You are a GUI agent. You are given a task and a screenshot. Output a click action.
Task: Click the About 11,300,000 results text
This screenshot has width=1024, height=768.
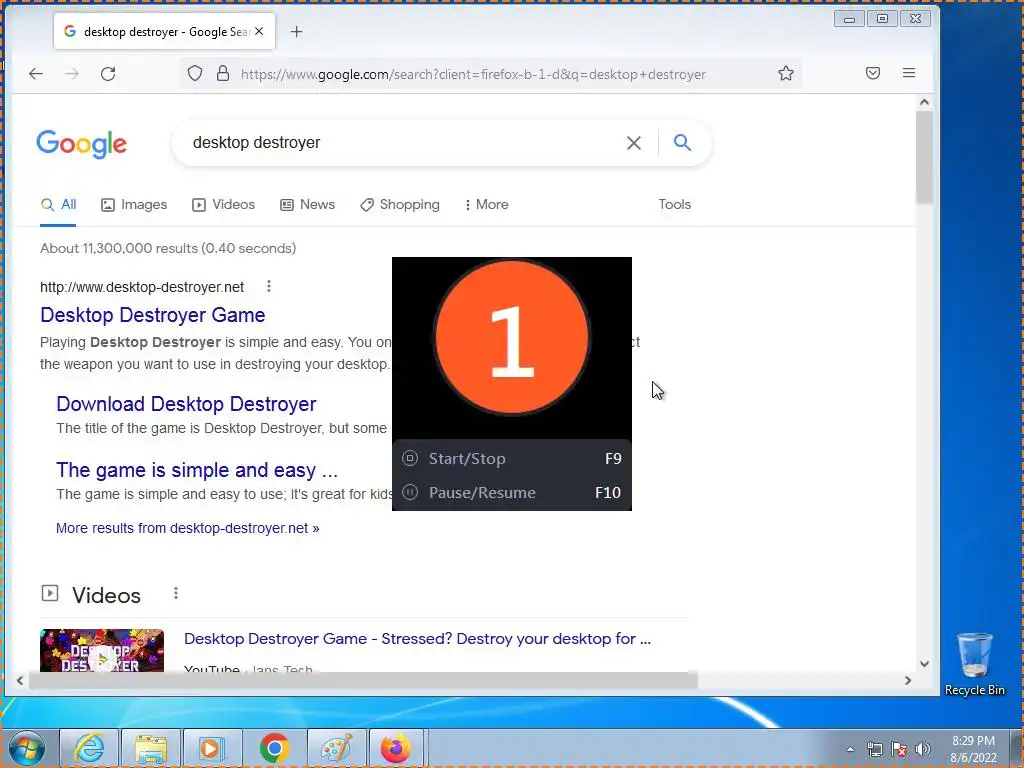coord(168,248)
